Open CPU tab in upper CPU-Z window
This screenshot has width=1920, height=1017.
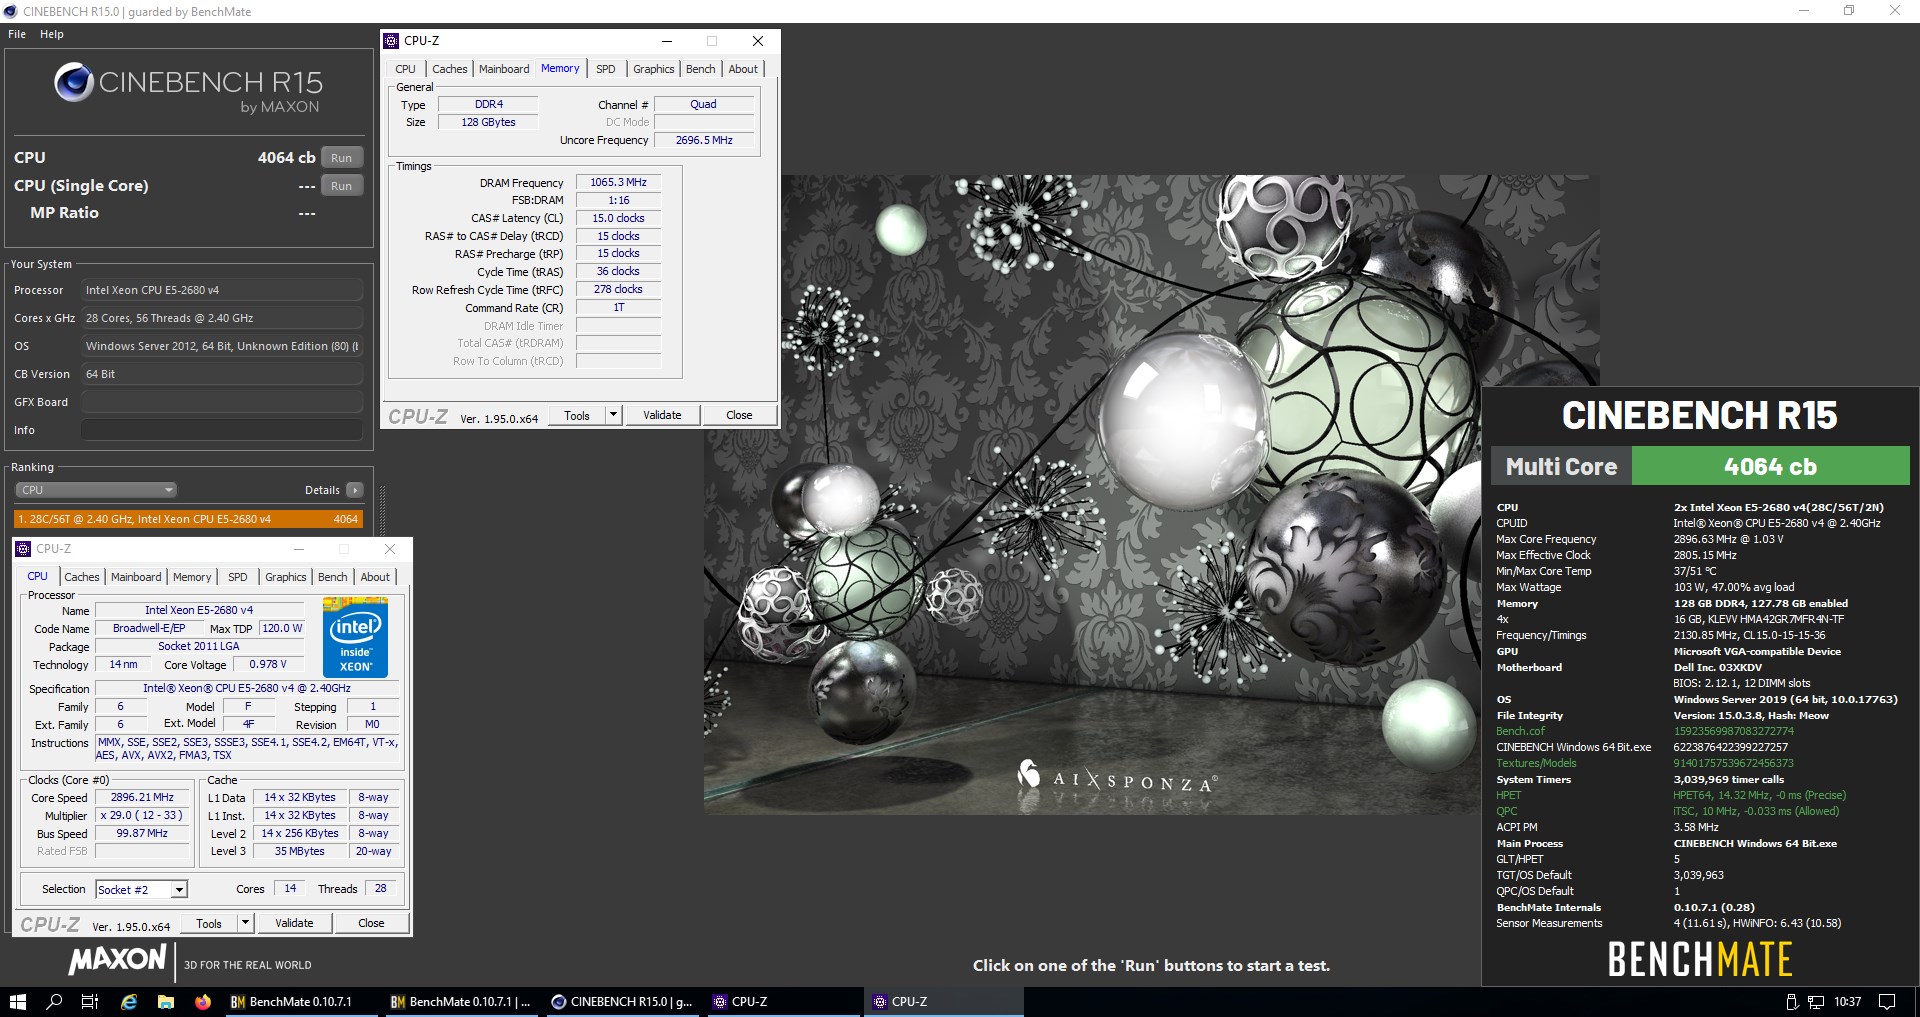tap(405, 69)
